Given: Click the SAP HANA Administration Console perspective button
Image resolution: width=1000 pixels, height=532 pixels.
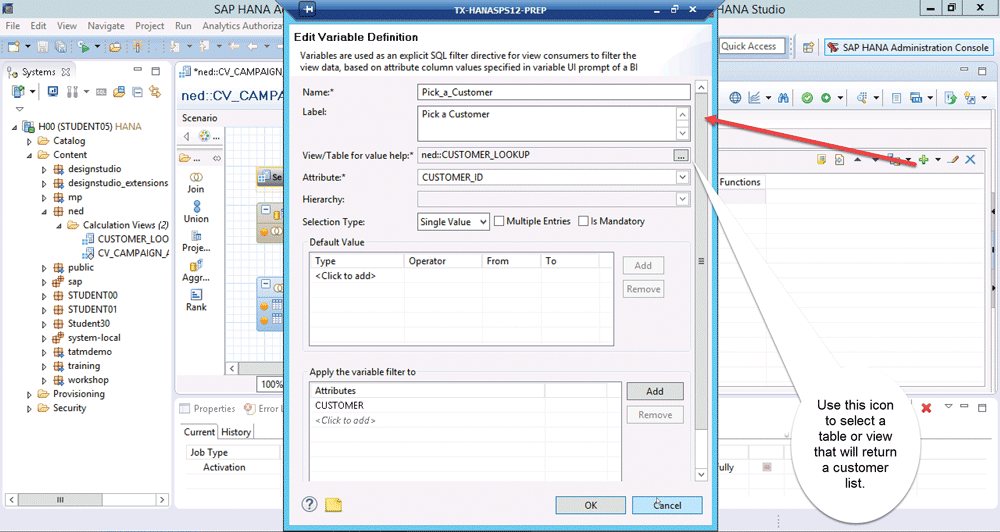Looking at the screenshot, I should 909,47.
